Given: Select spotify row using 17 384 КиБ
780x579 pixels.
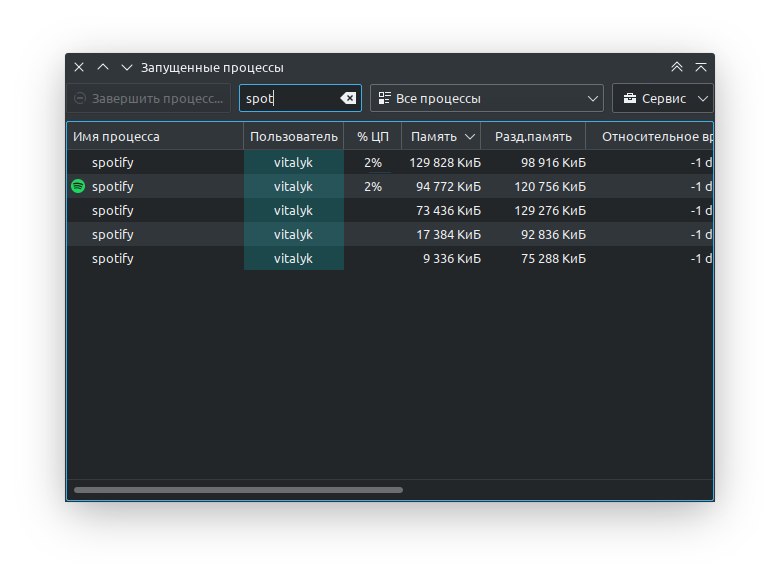Looking at the screenshot, I should point(390,234).
